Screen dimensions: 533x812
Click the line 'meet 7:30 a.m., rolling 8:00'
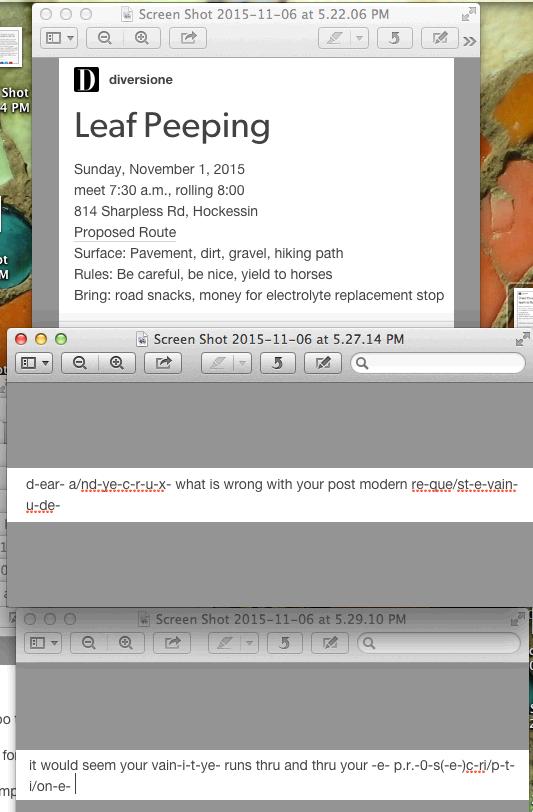(x=159, y=190)
